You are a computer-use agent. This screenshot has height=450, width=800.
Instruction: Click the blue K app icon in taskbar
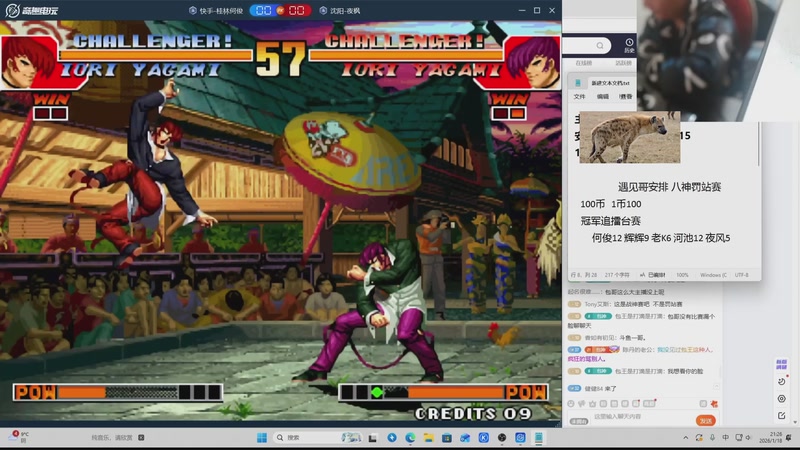[484, 438]
